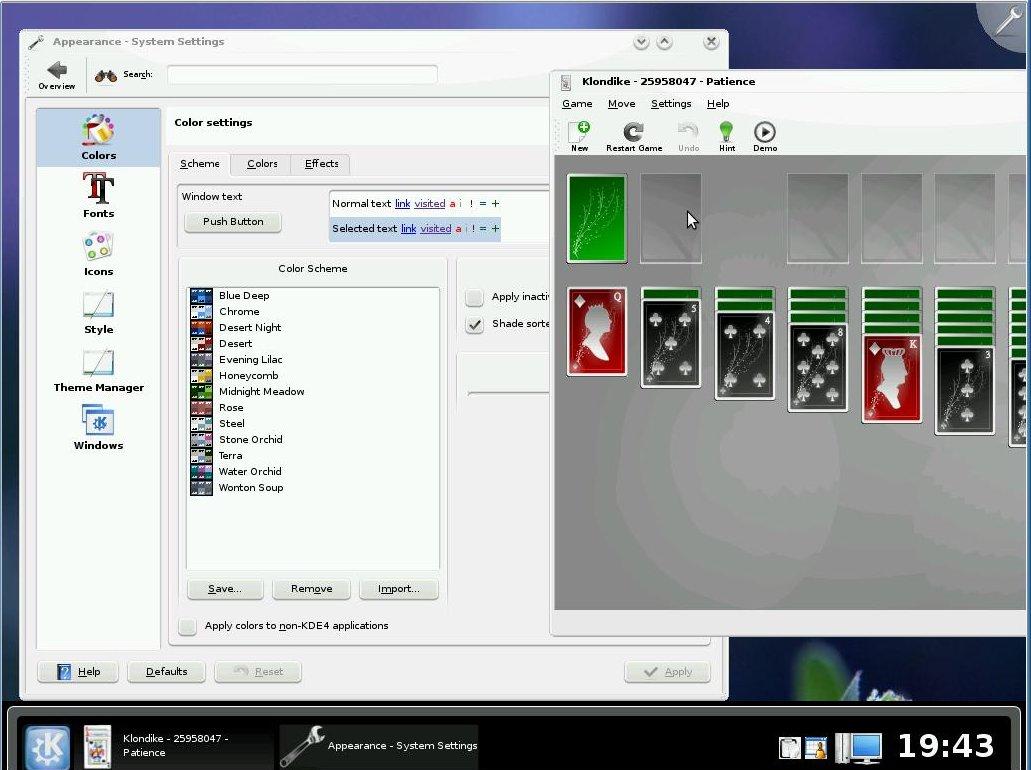1031x770 pixels.
Task: Select the Queen of diamonds card
Action: click(x=597, y=332)
